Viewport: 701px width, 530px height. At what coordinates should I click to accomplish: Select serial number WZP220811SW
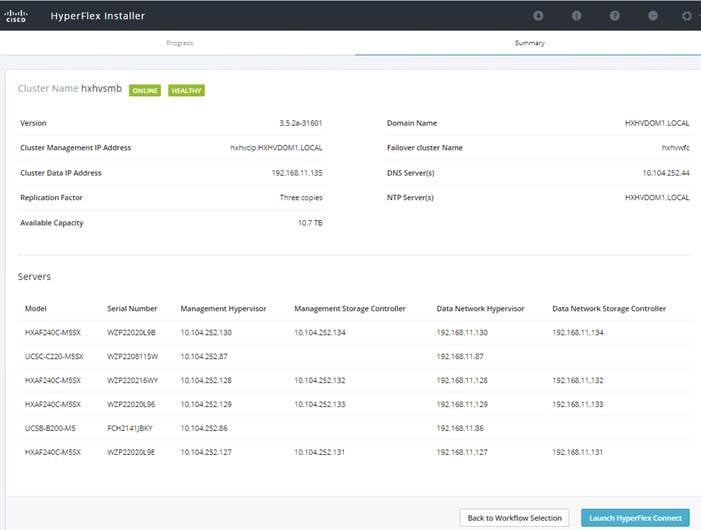click(x=132, y=357)
